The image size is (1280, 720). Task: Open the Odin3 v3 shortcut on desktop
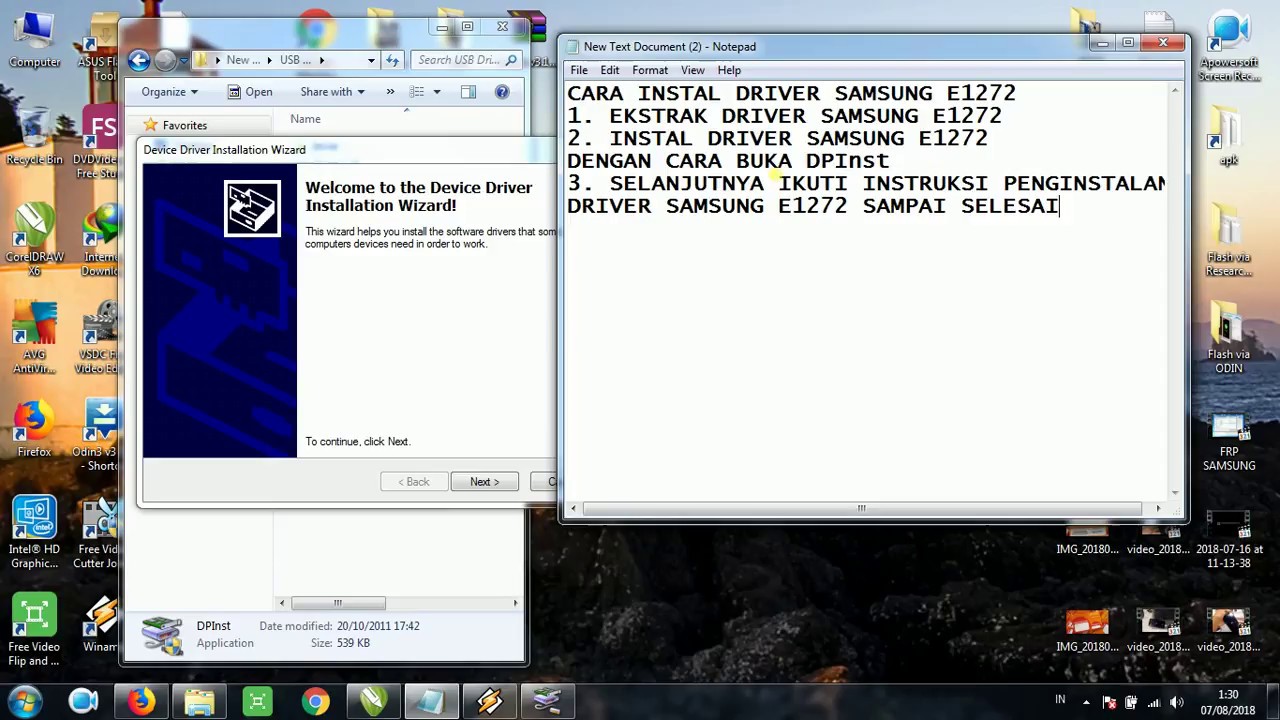click(x=100, y=435)
